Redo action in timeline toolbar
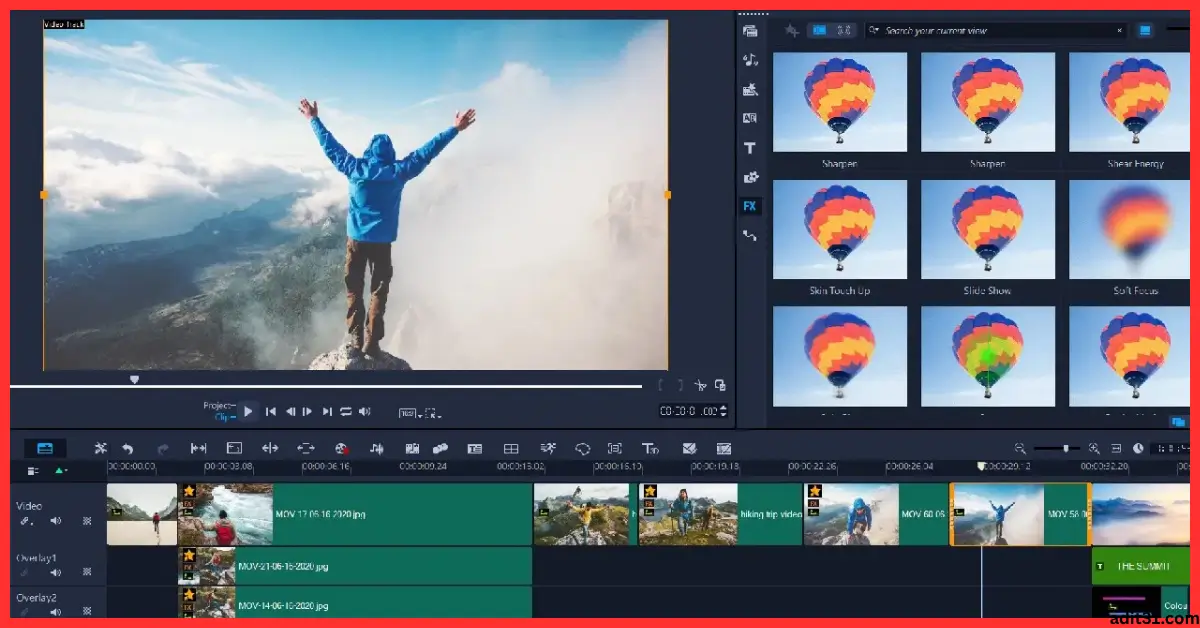 click(x=162, y=448)
